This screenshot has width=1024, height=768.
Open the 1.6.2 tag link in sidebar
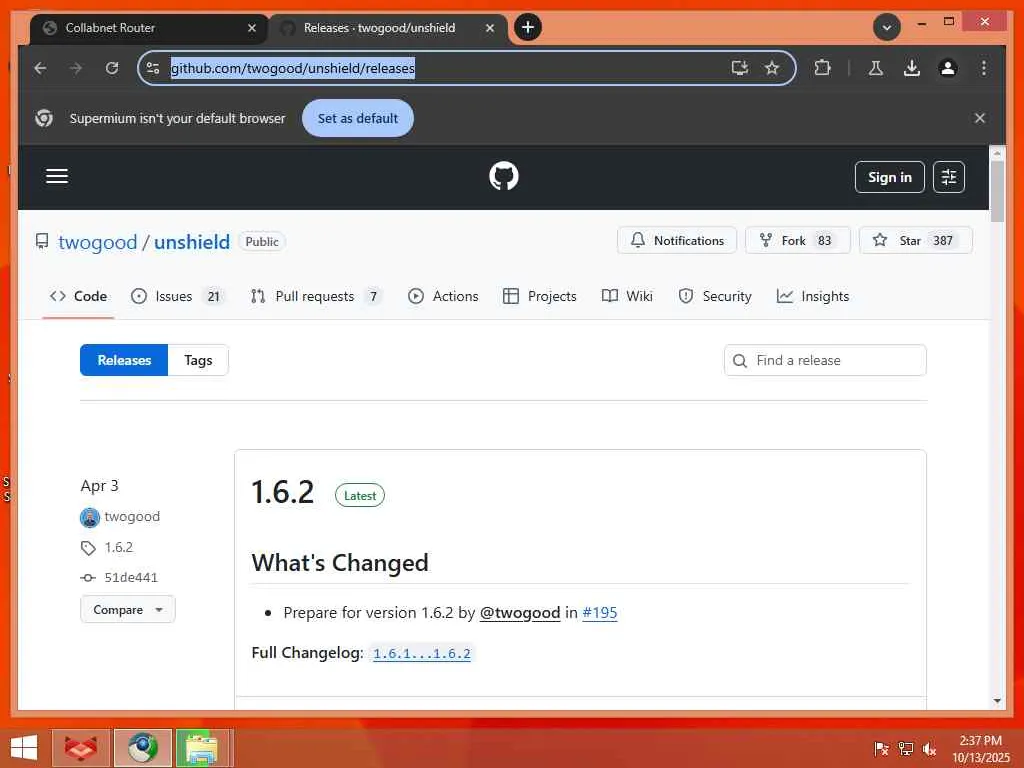[x=119, y=547]
